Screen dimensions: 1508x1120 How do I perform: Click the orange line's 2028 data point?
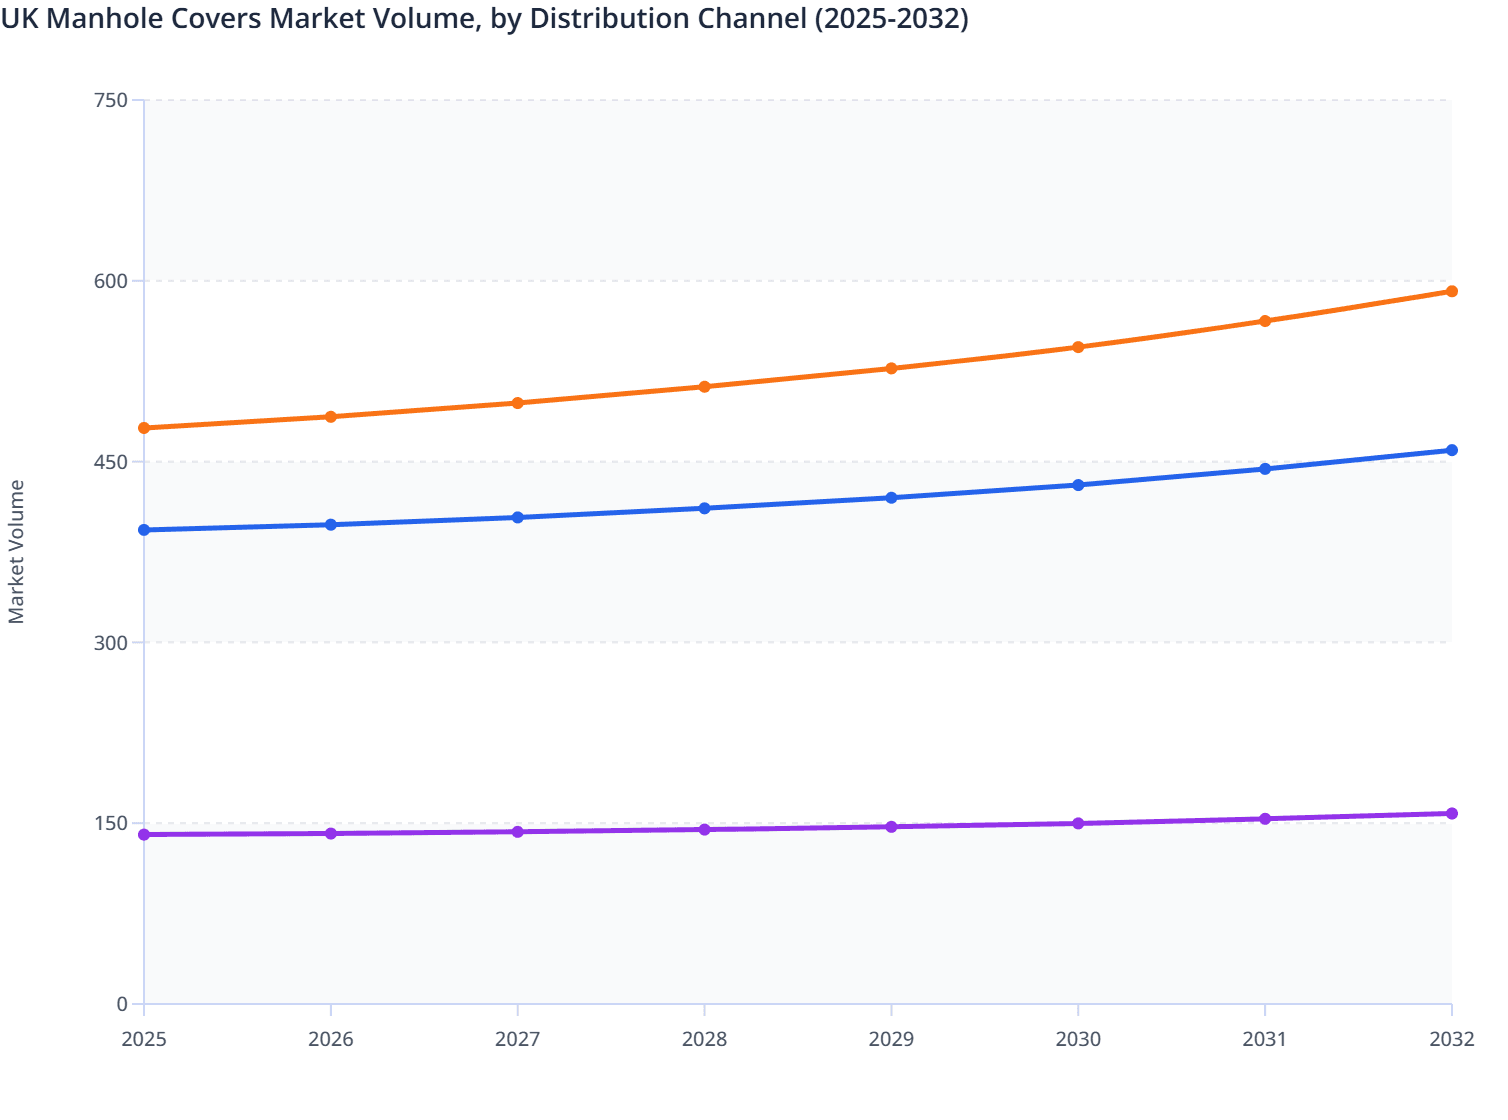705,387
